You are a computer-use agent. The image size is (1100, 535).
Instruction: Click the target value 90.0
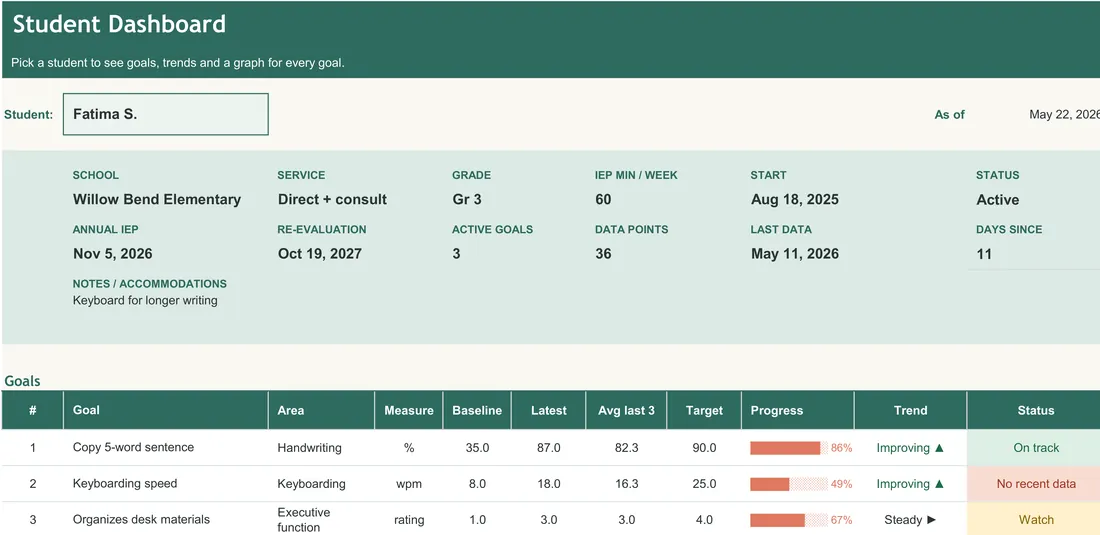point(704,447)
